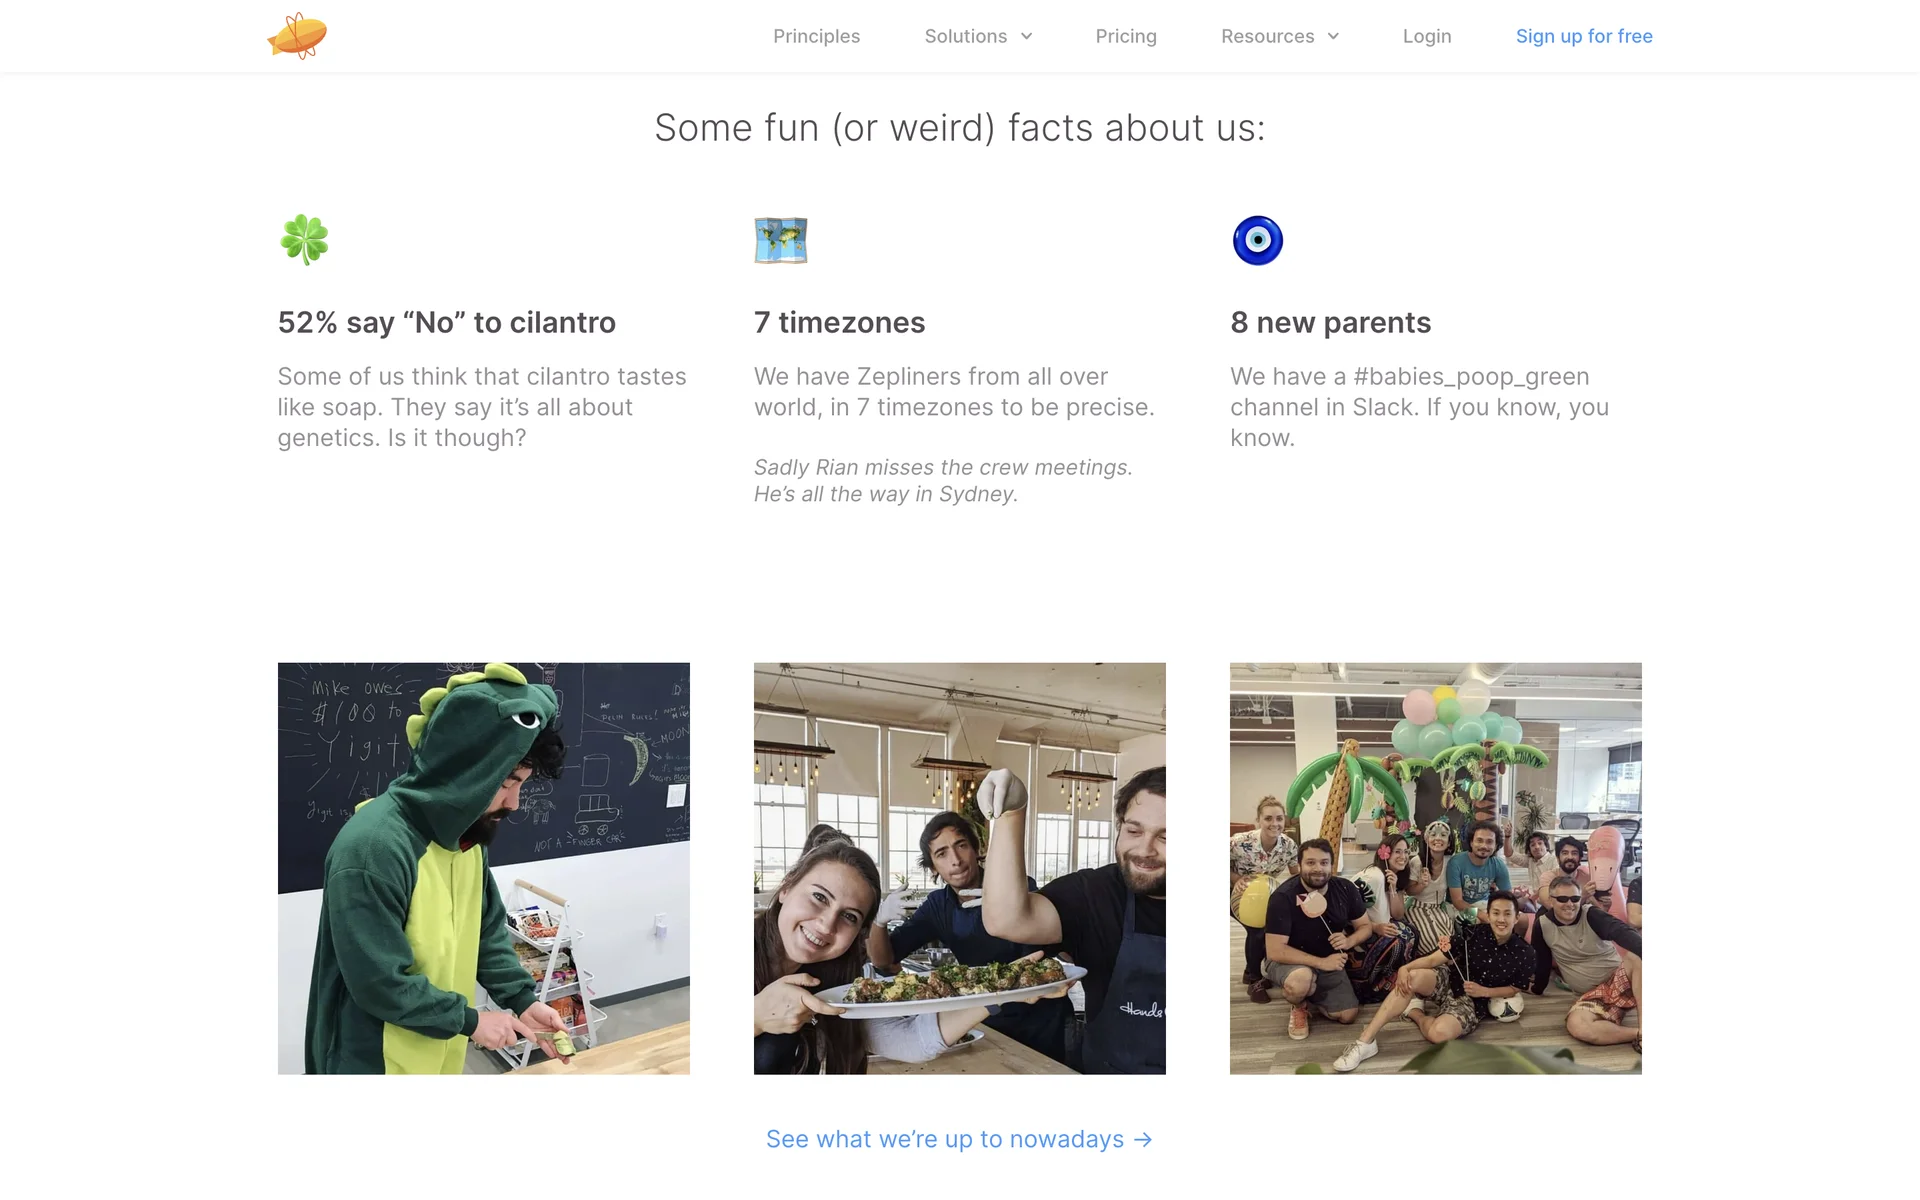Click the 8 new parents heading
This screenshot has width=1920, height=1200.
[x=1330, y=322]
